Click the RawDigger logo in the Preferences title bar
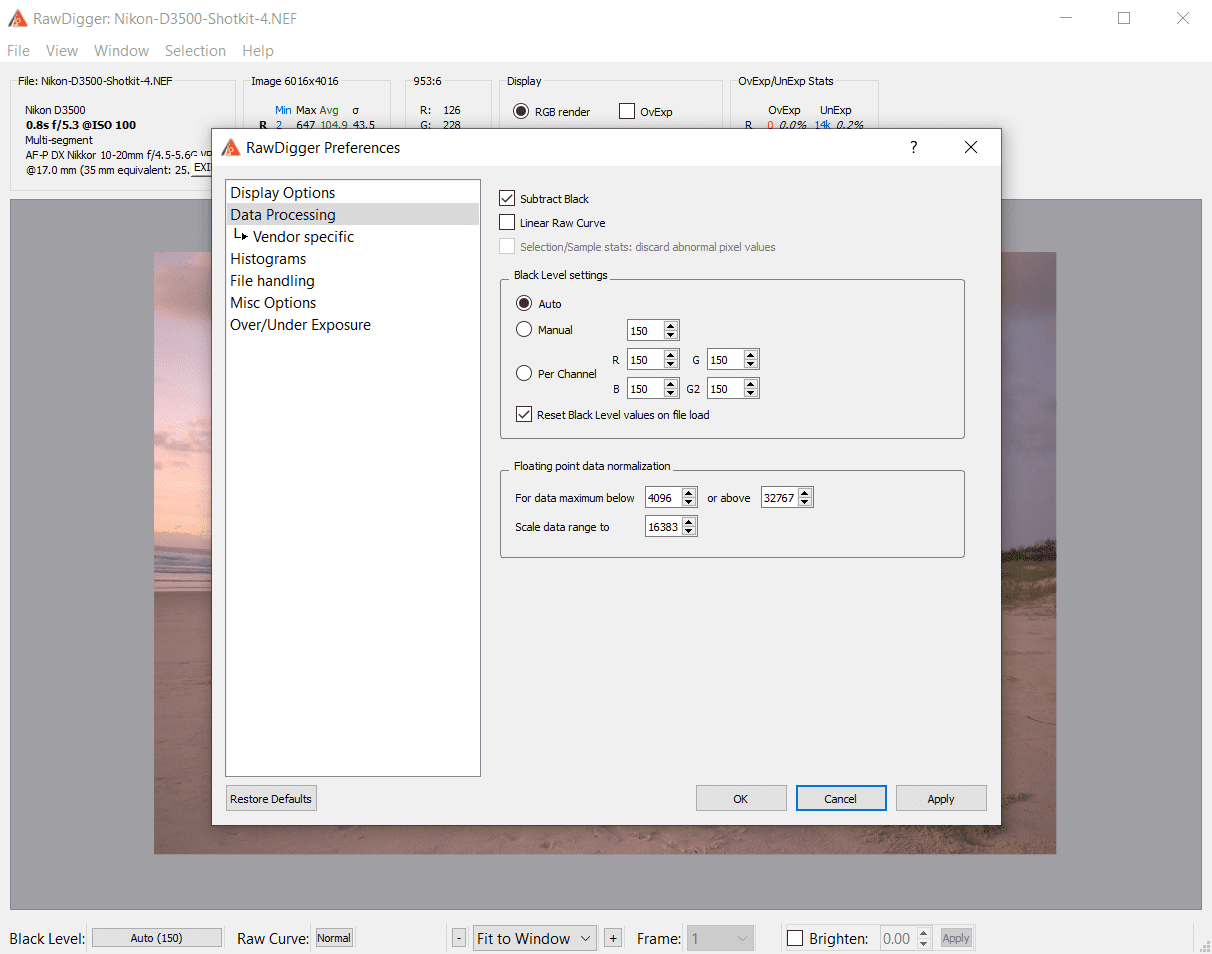Image resolution: width=1212 pixels, height=954 pixels. coord(231,147)
